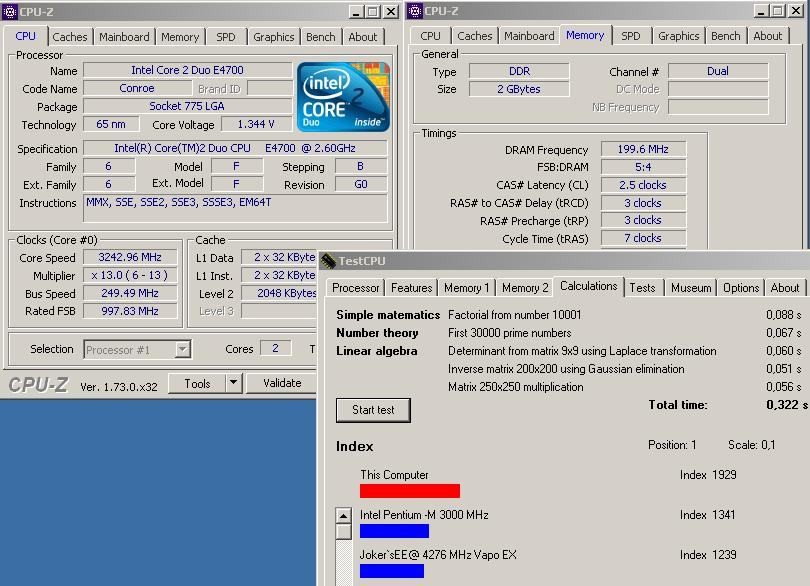
Task: Open Mainboard tab in right CPU-Z window
Action: point(529,36)
